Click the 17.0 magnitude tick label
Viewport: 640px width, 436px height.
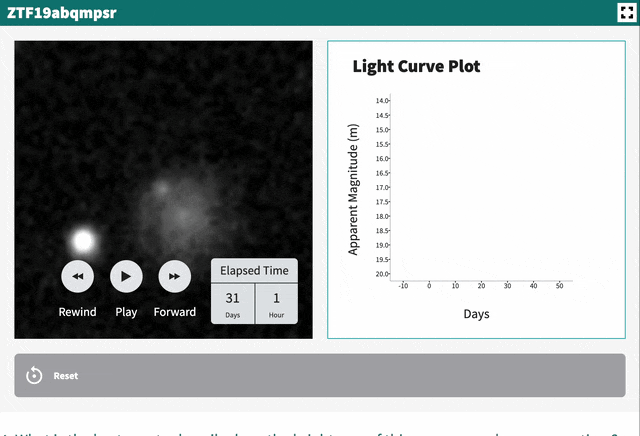click(x=382, y=187)
